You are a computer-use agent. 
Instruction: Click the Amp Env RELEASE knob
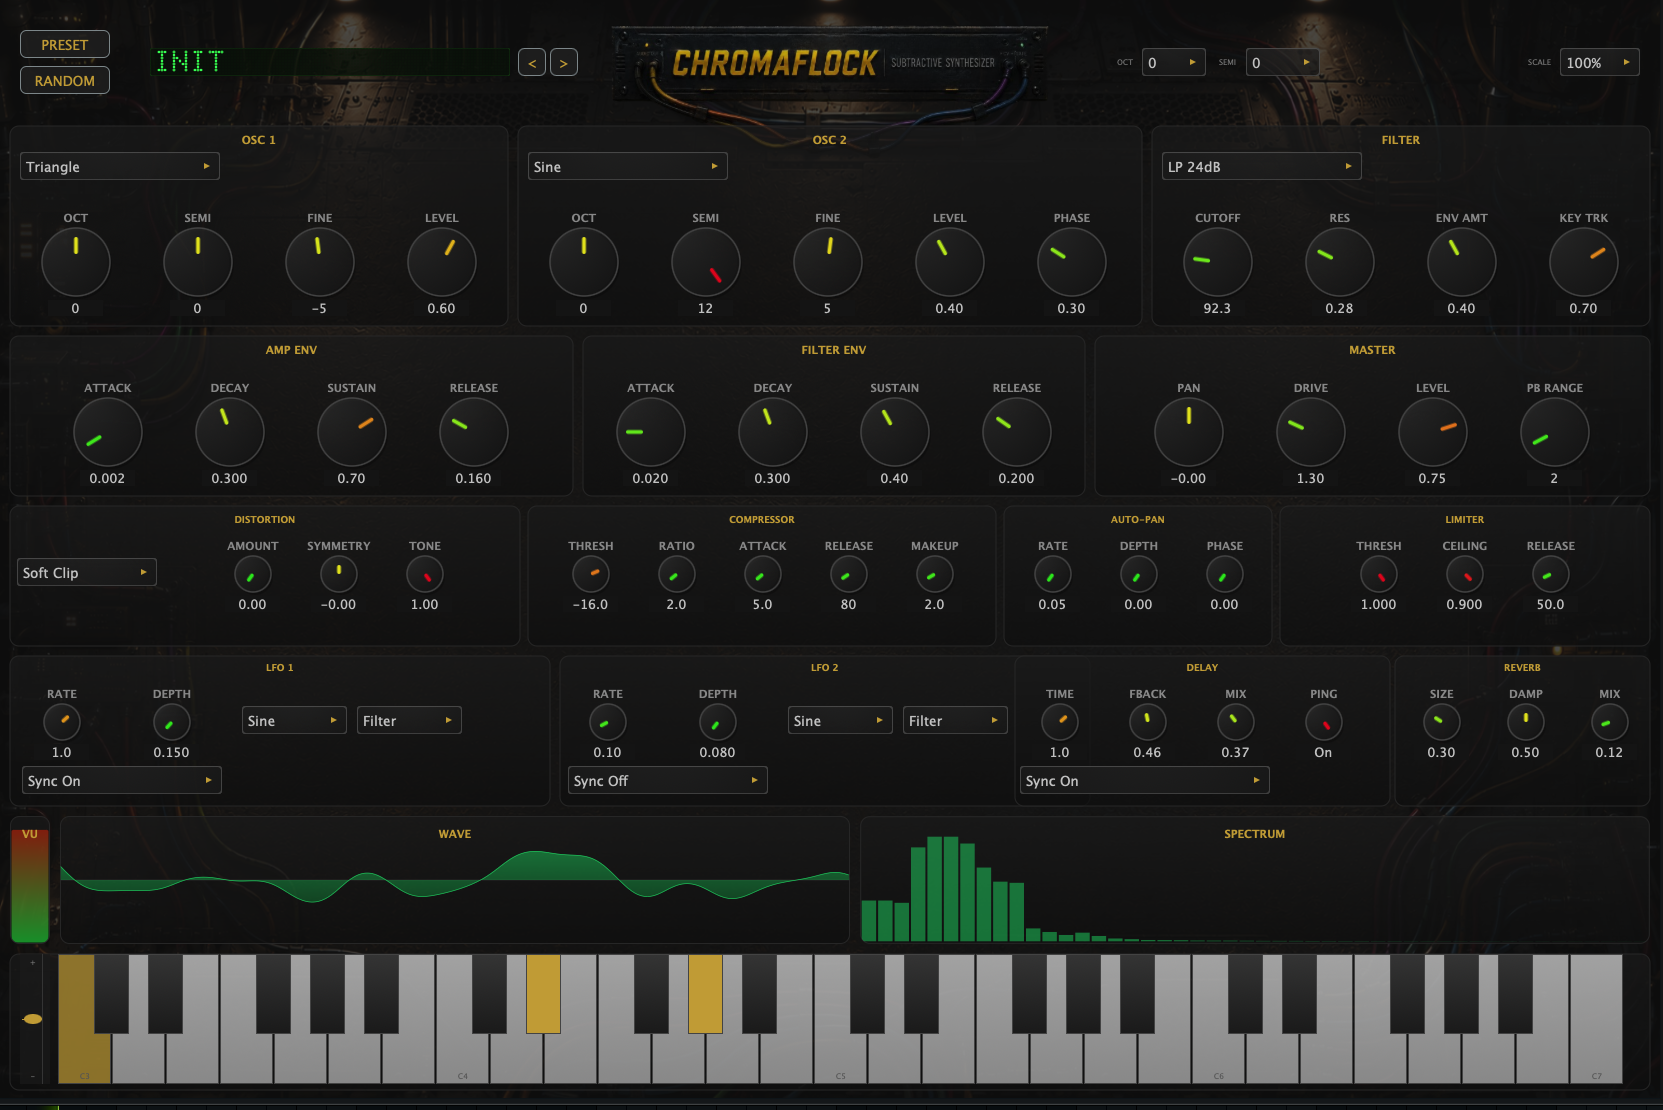click(x=474, y=432)
